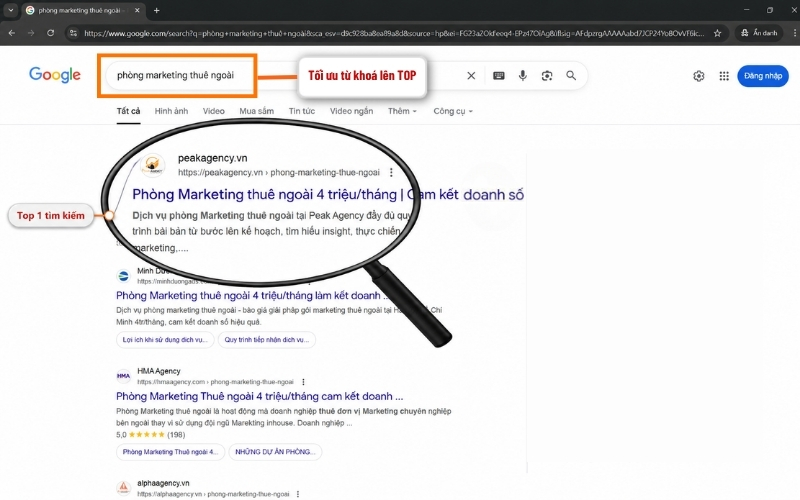800x500 pixels.
Task: Expand the Thêm dropdown
Action: pos(402,111)
